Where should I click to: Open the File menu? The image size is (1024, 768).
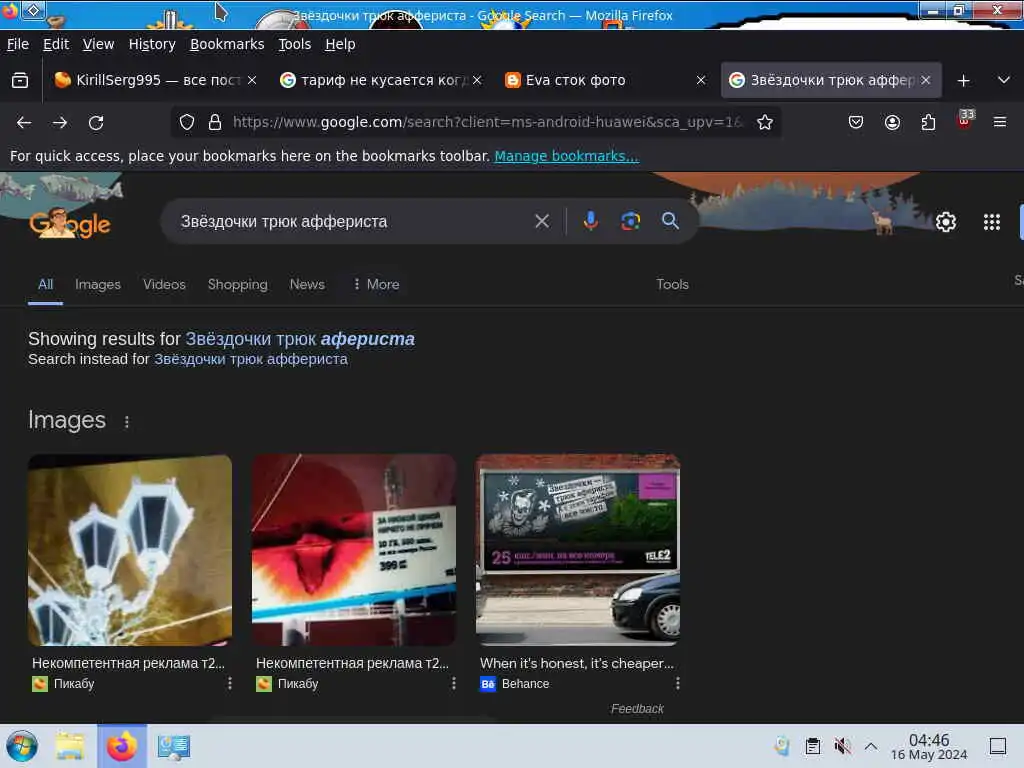pyautogui.click(x=18, y=44)
